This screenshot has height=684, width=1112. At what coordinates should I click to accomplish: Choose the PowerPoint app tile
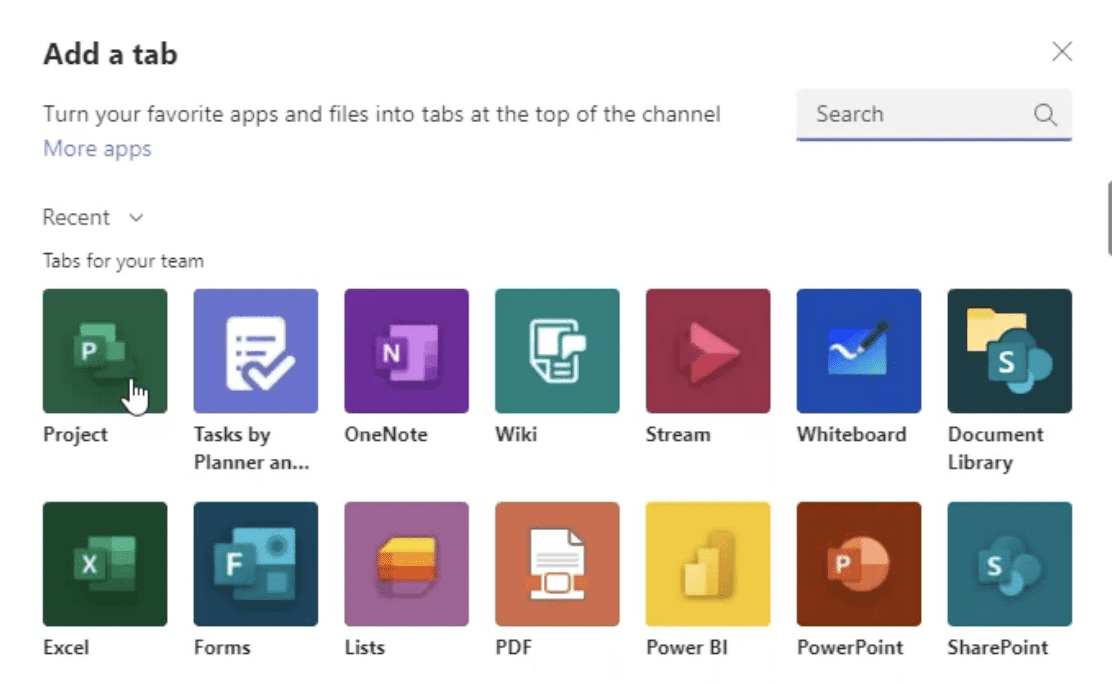(x=859, y=564)
